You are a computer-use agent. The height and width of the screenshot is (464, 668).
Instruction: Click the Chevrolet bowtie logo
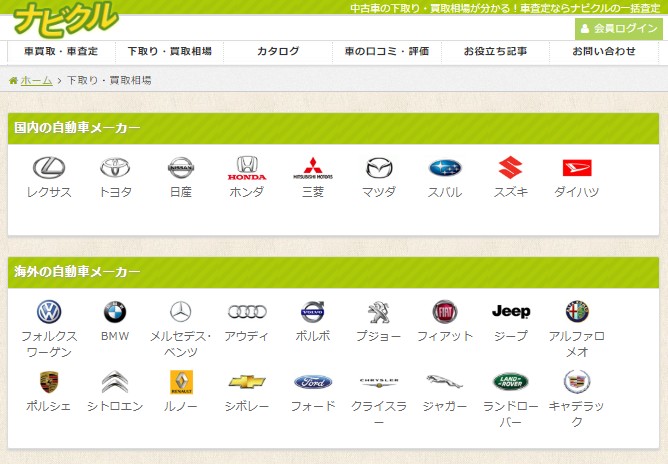tap(247, 382)
